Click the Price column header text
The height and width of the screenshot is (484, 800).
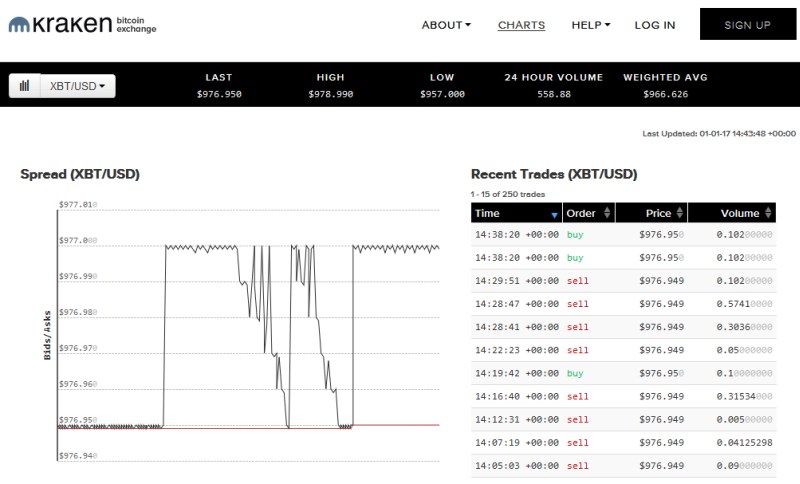point(657,213)
